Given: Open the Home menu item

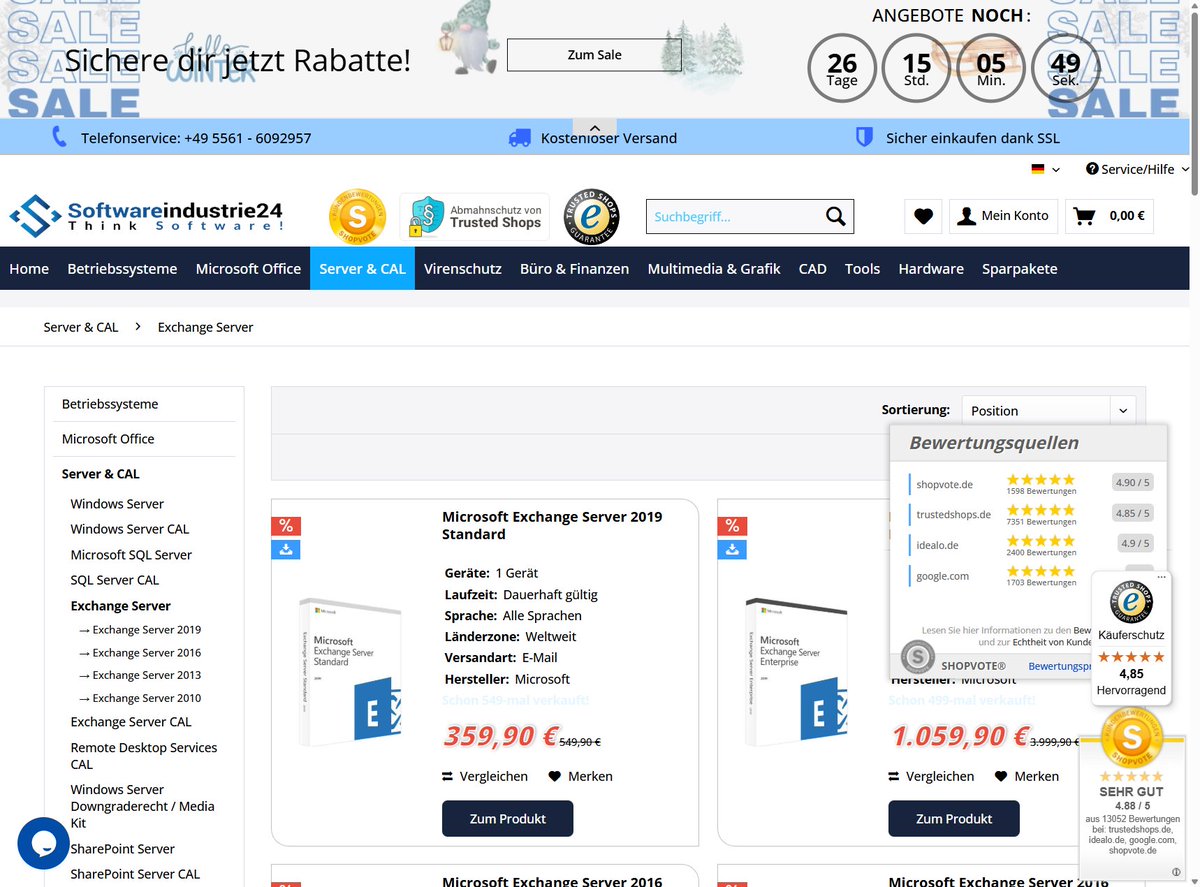Looking at the screenshot, I should coord(29,268).
